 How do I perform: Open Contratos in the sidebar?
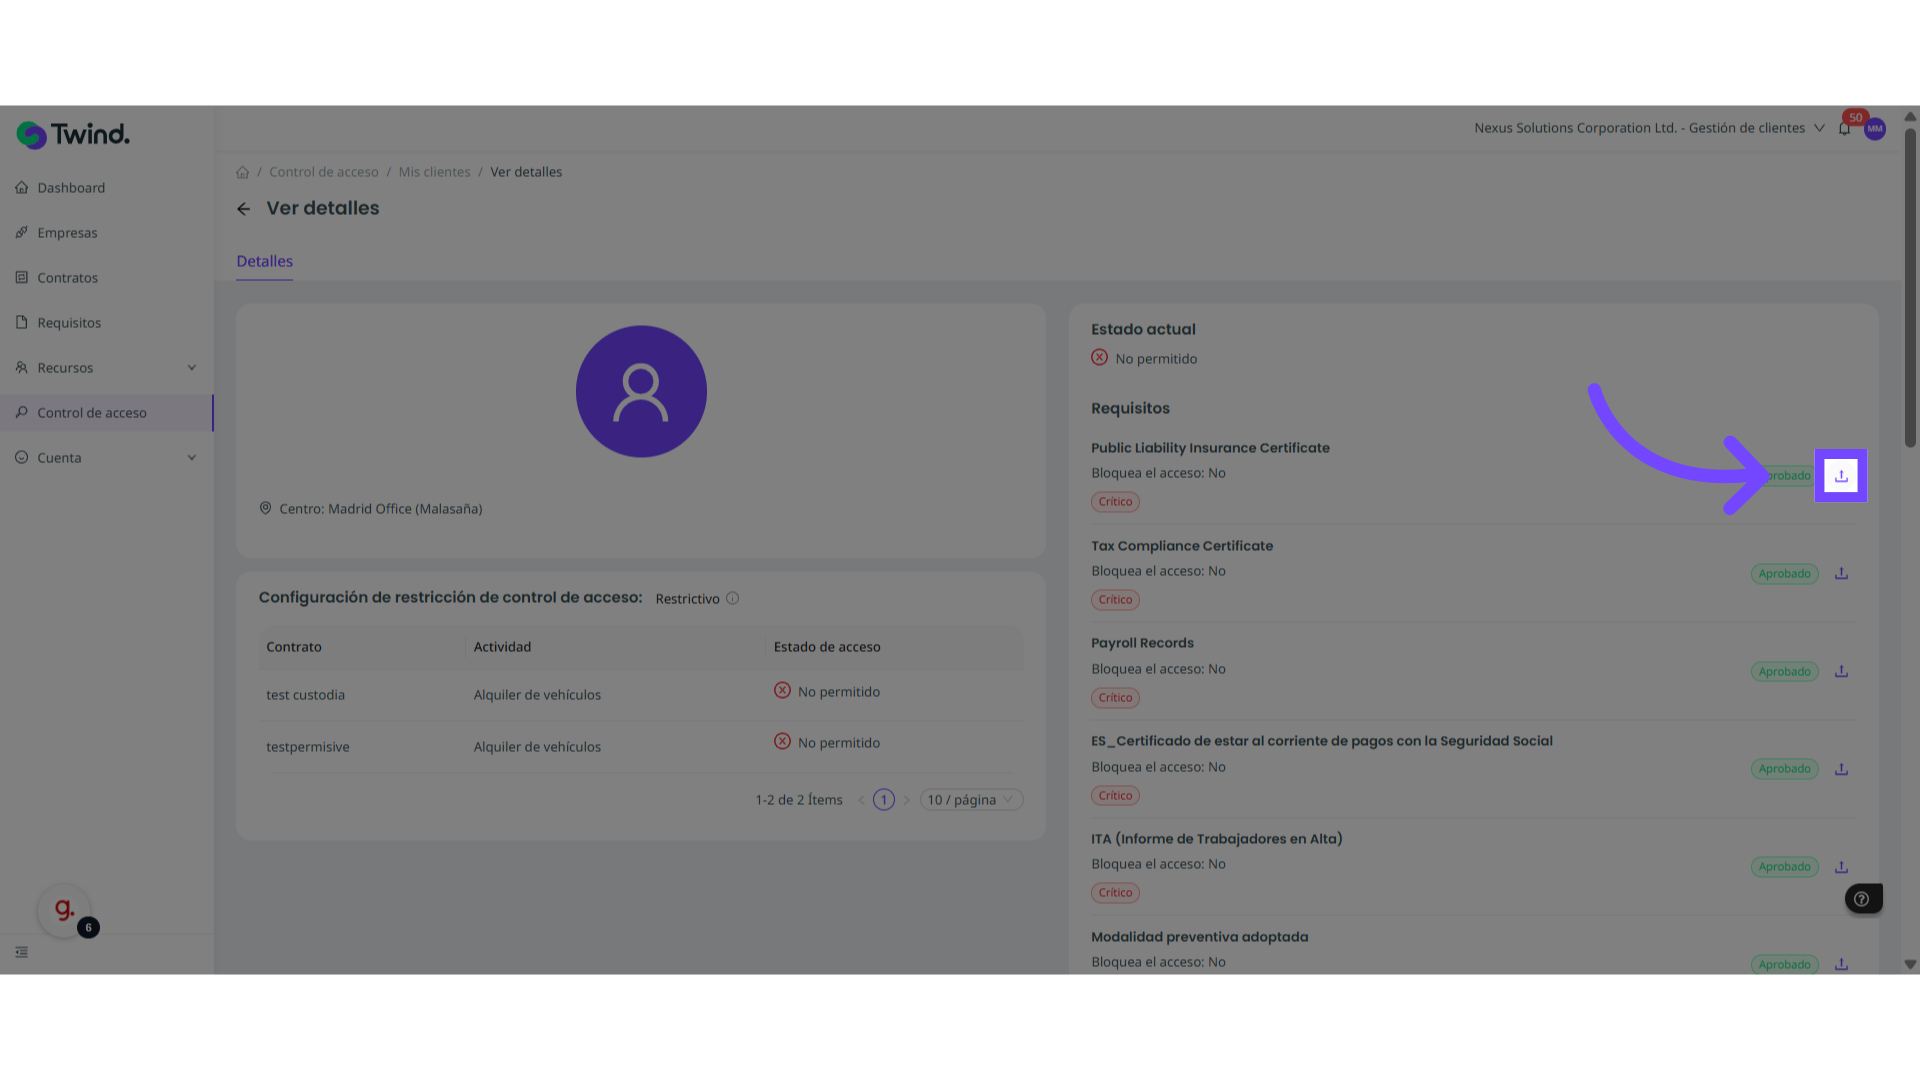pos(67,278)
